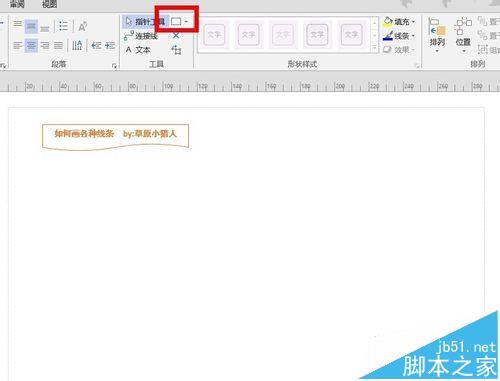The image size is (500, 381).
Task: Click the increase indent icon
Action: pos(110,45)
